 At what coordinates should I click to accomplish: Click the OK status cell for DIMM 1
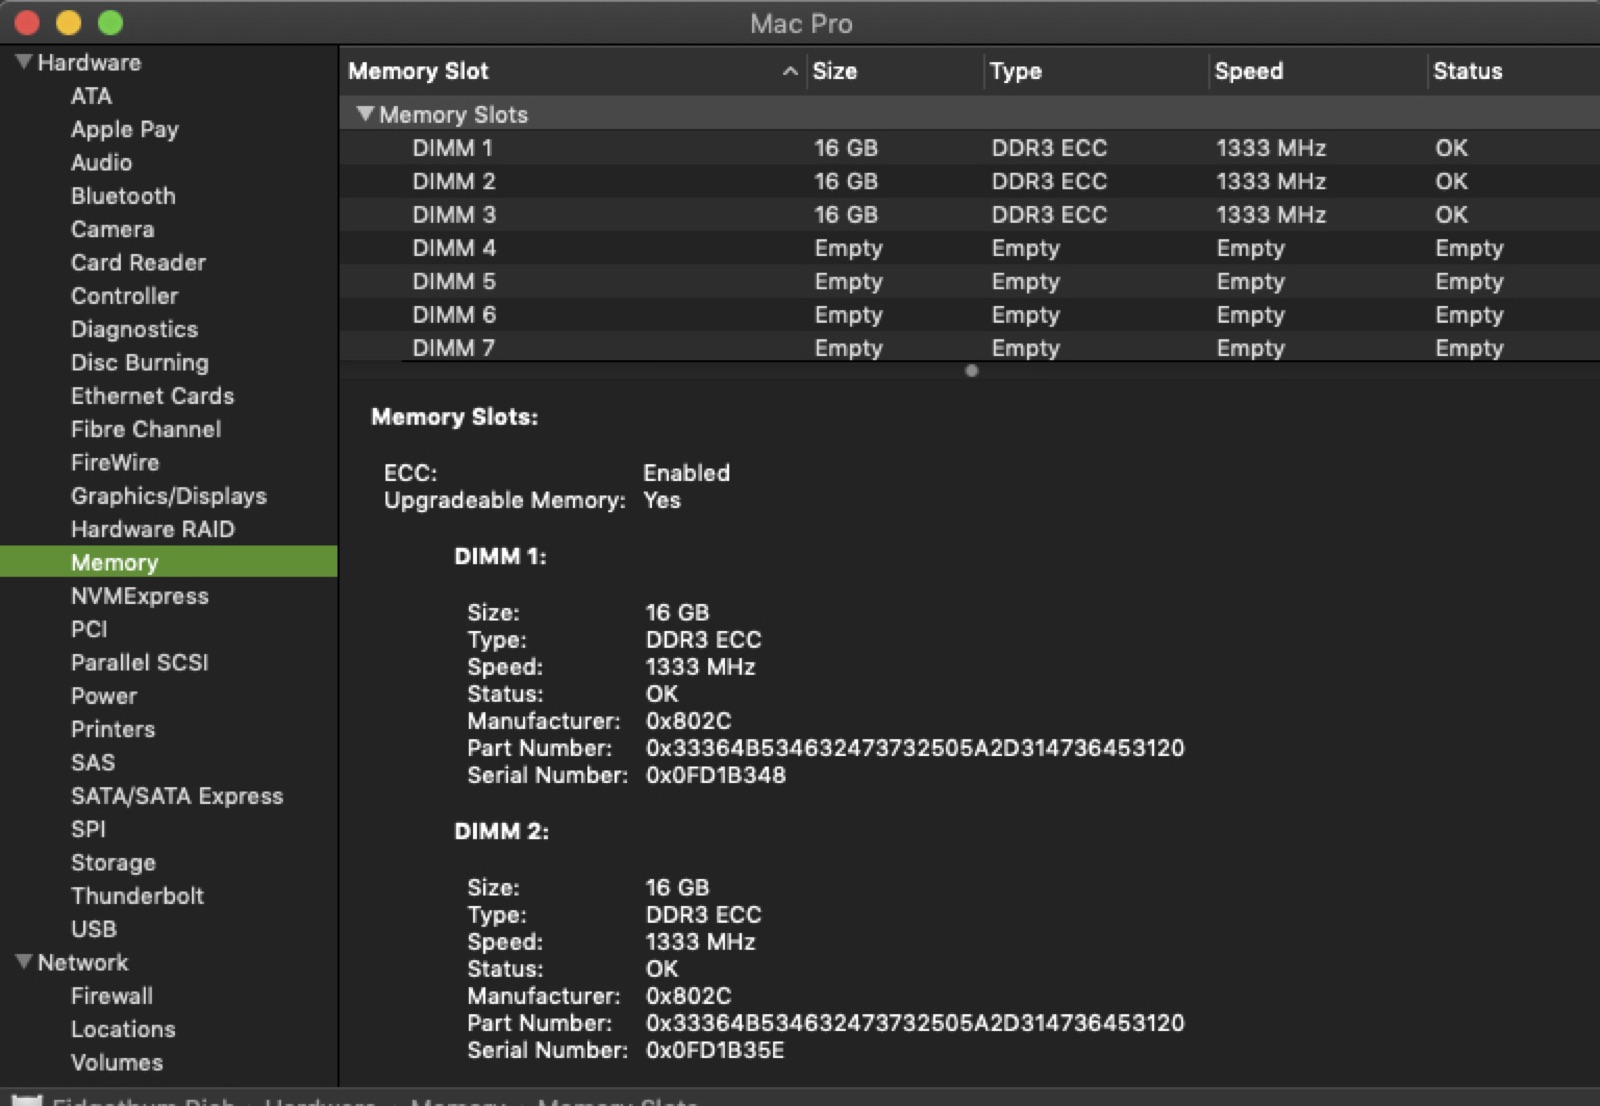tap(1451, 148)
